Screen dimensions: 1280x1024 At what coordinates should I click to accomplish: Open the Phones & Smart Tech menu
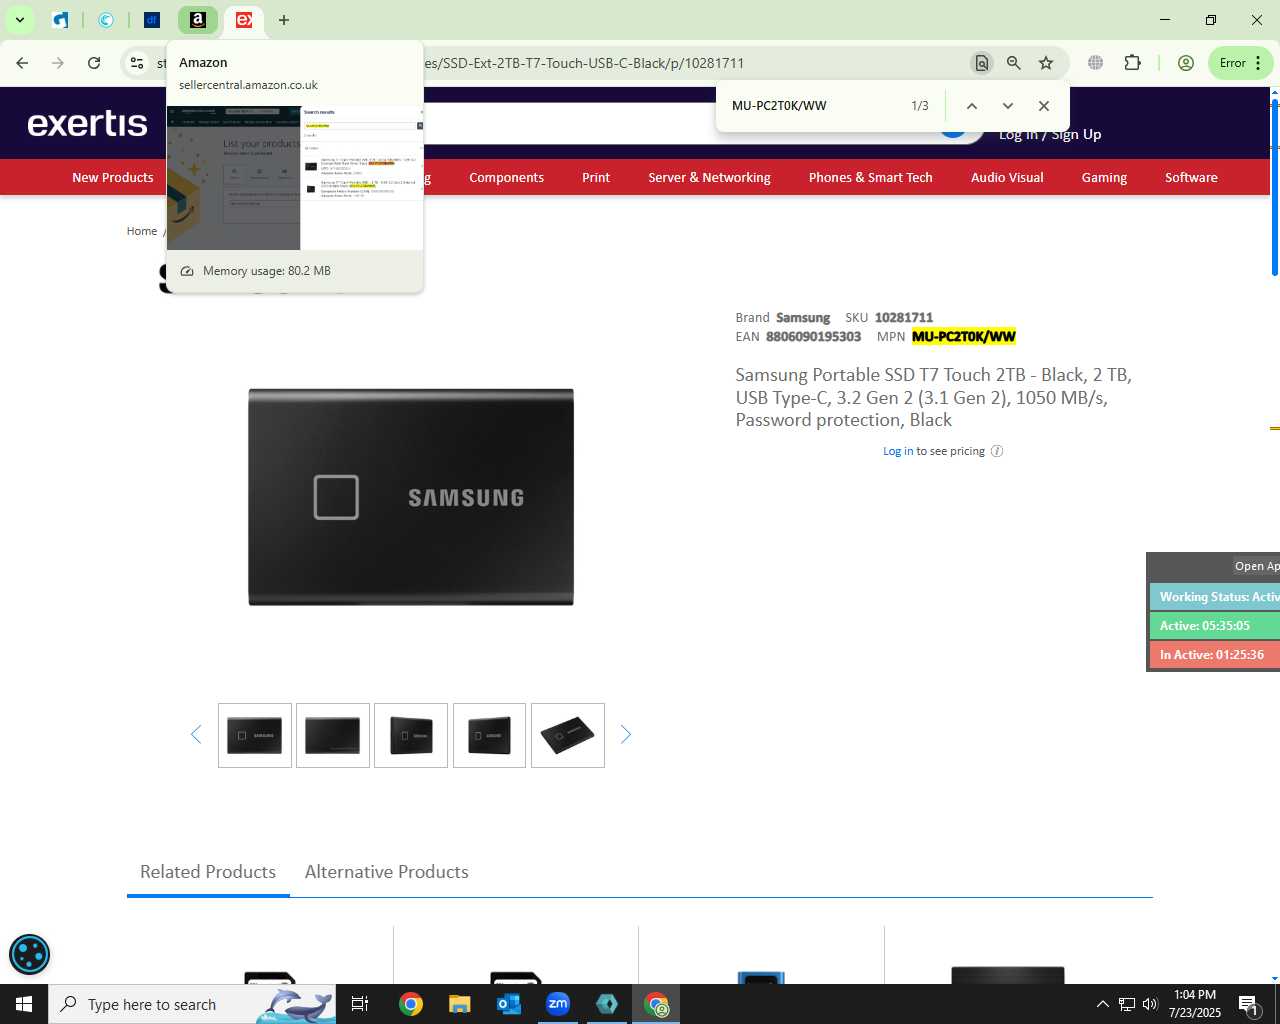pyautogui.click(x=871, y=177)
